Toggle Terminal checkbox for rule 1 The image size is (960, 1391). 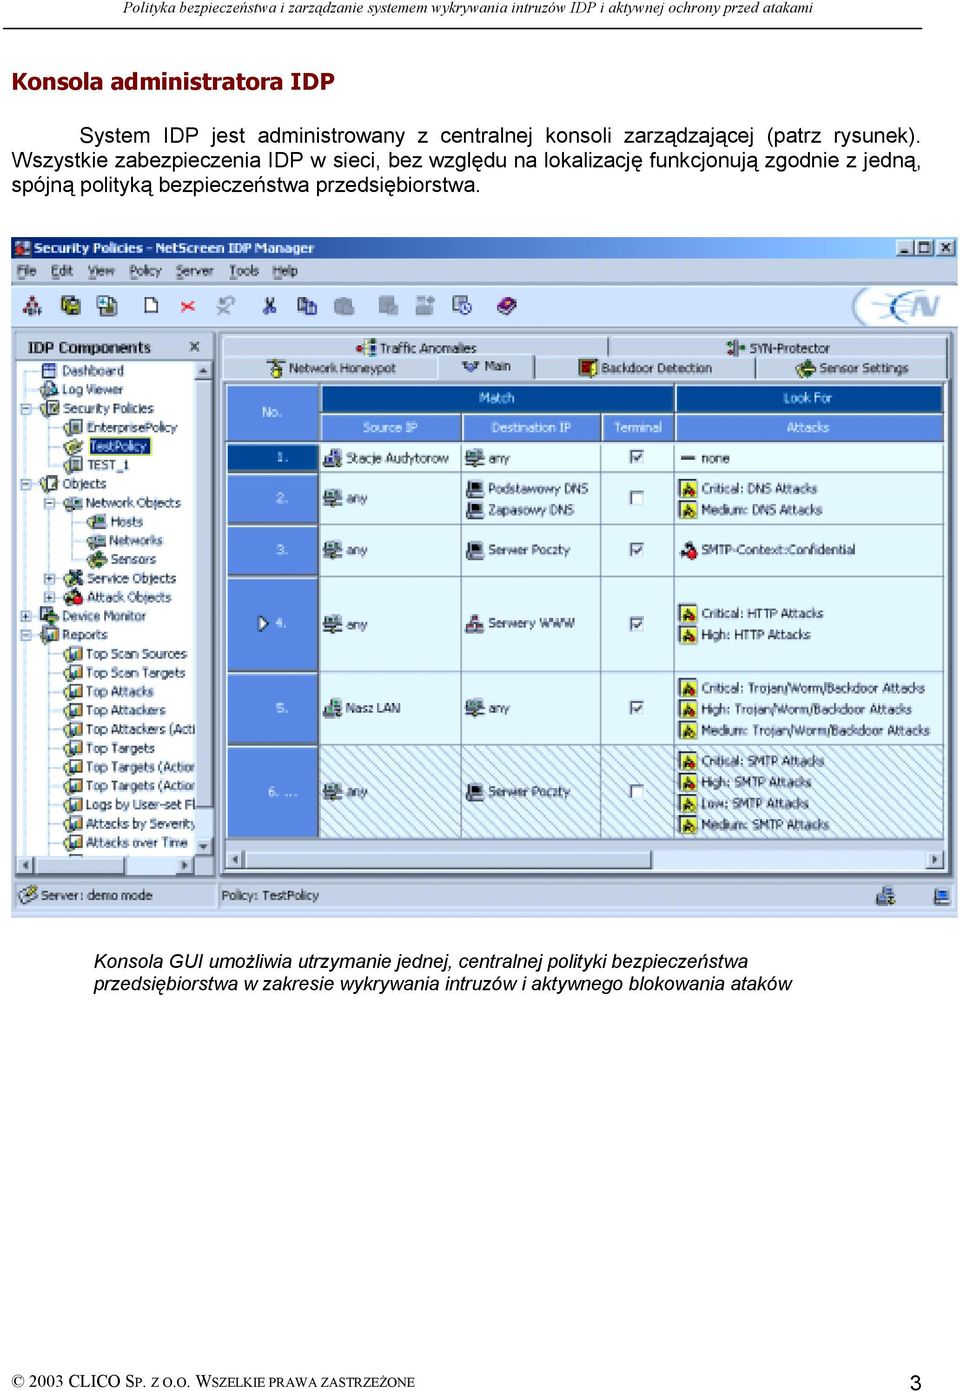[636, 457]
